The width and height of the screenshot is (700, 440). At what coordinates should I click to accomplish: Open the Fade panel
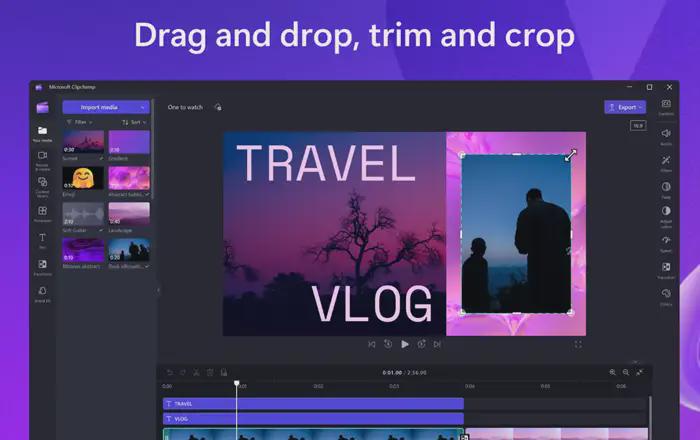[x=666, y=187]
